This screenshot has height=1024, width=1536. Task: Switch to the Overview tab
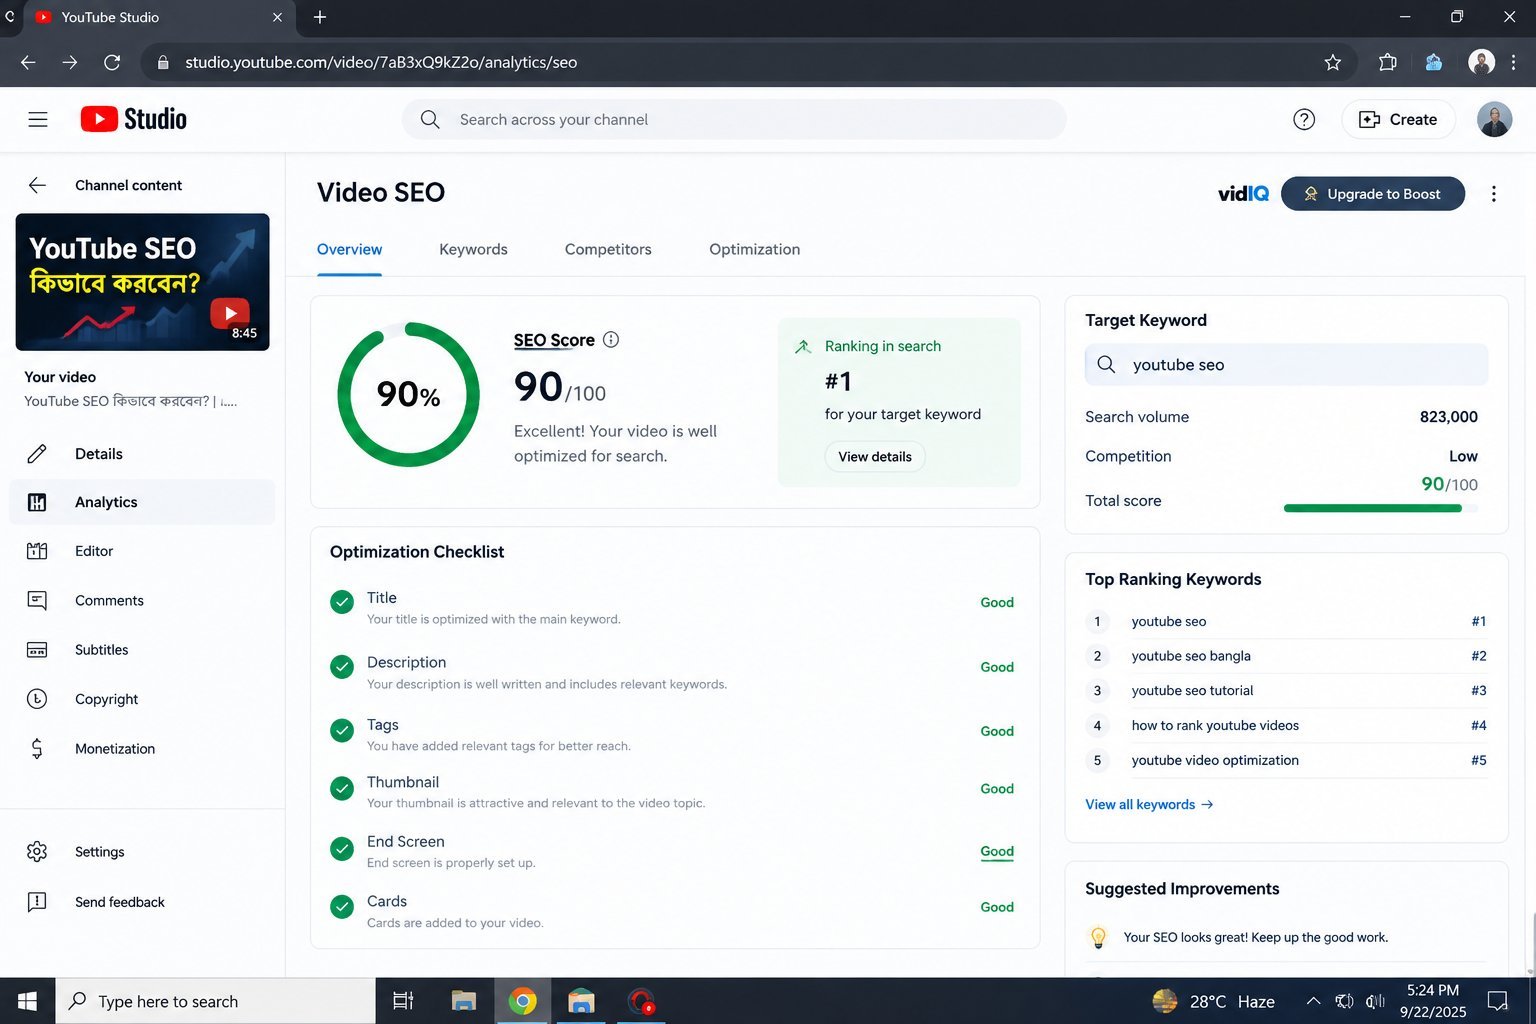click(349, 250)
